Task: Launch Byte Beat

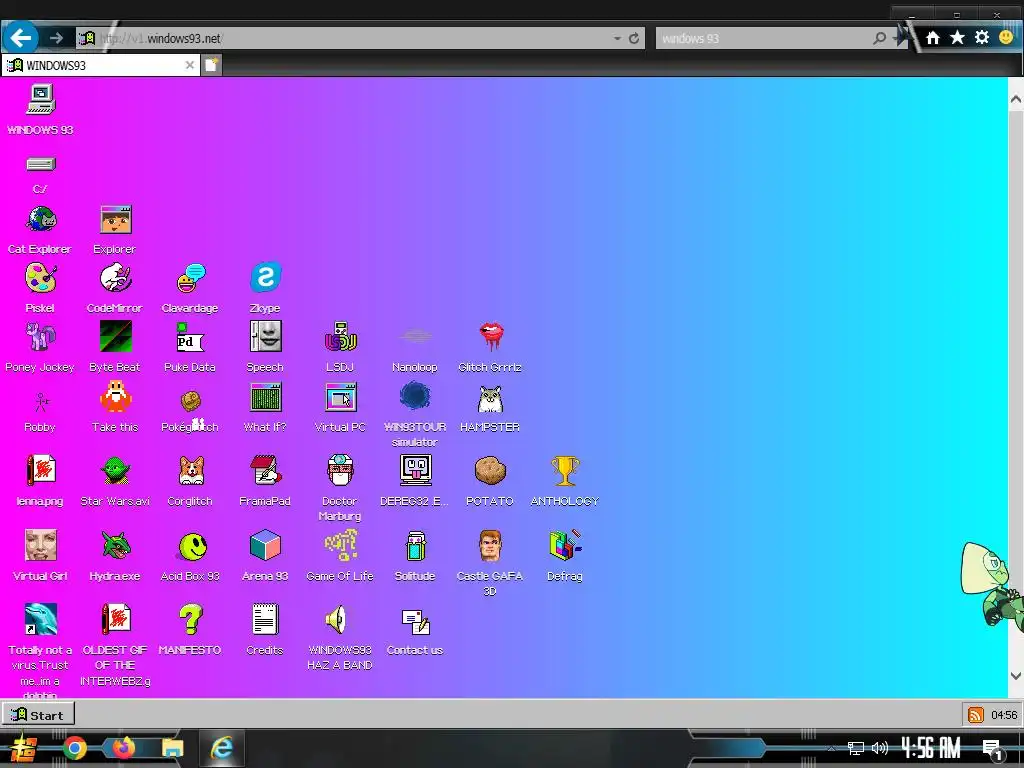Action: click(x=116, y=337)
